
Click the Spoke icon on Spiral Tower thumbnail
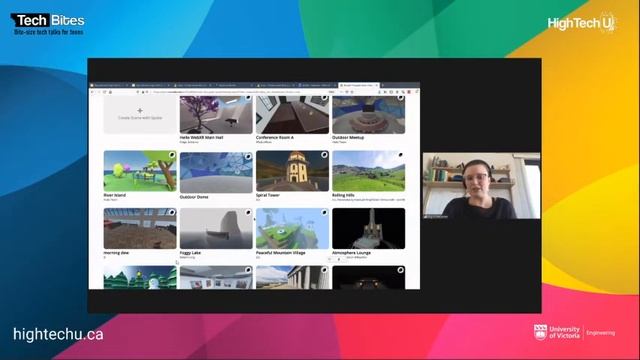(324, 155)
